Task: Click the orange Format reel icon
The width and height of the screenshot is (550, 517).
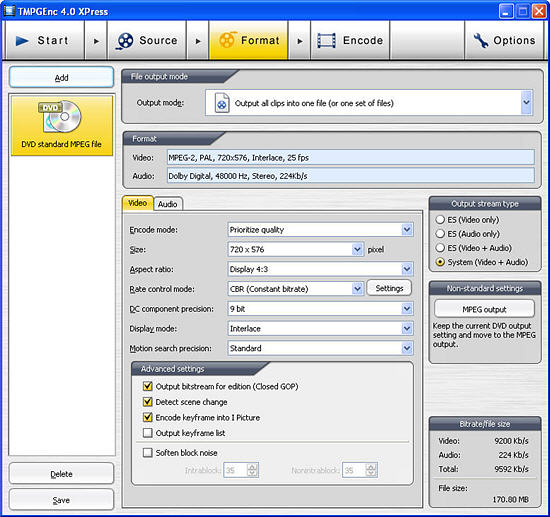Action: coord(227,40)
